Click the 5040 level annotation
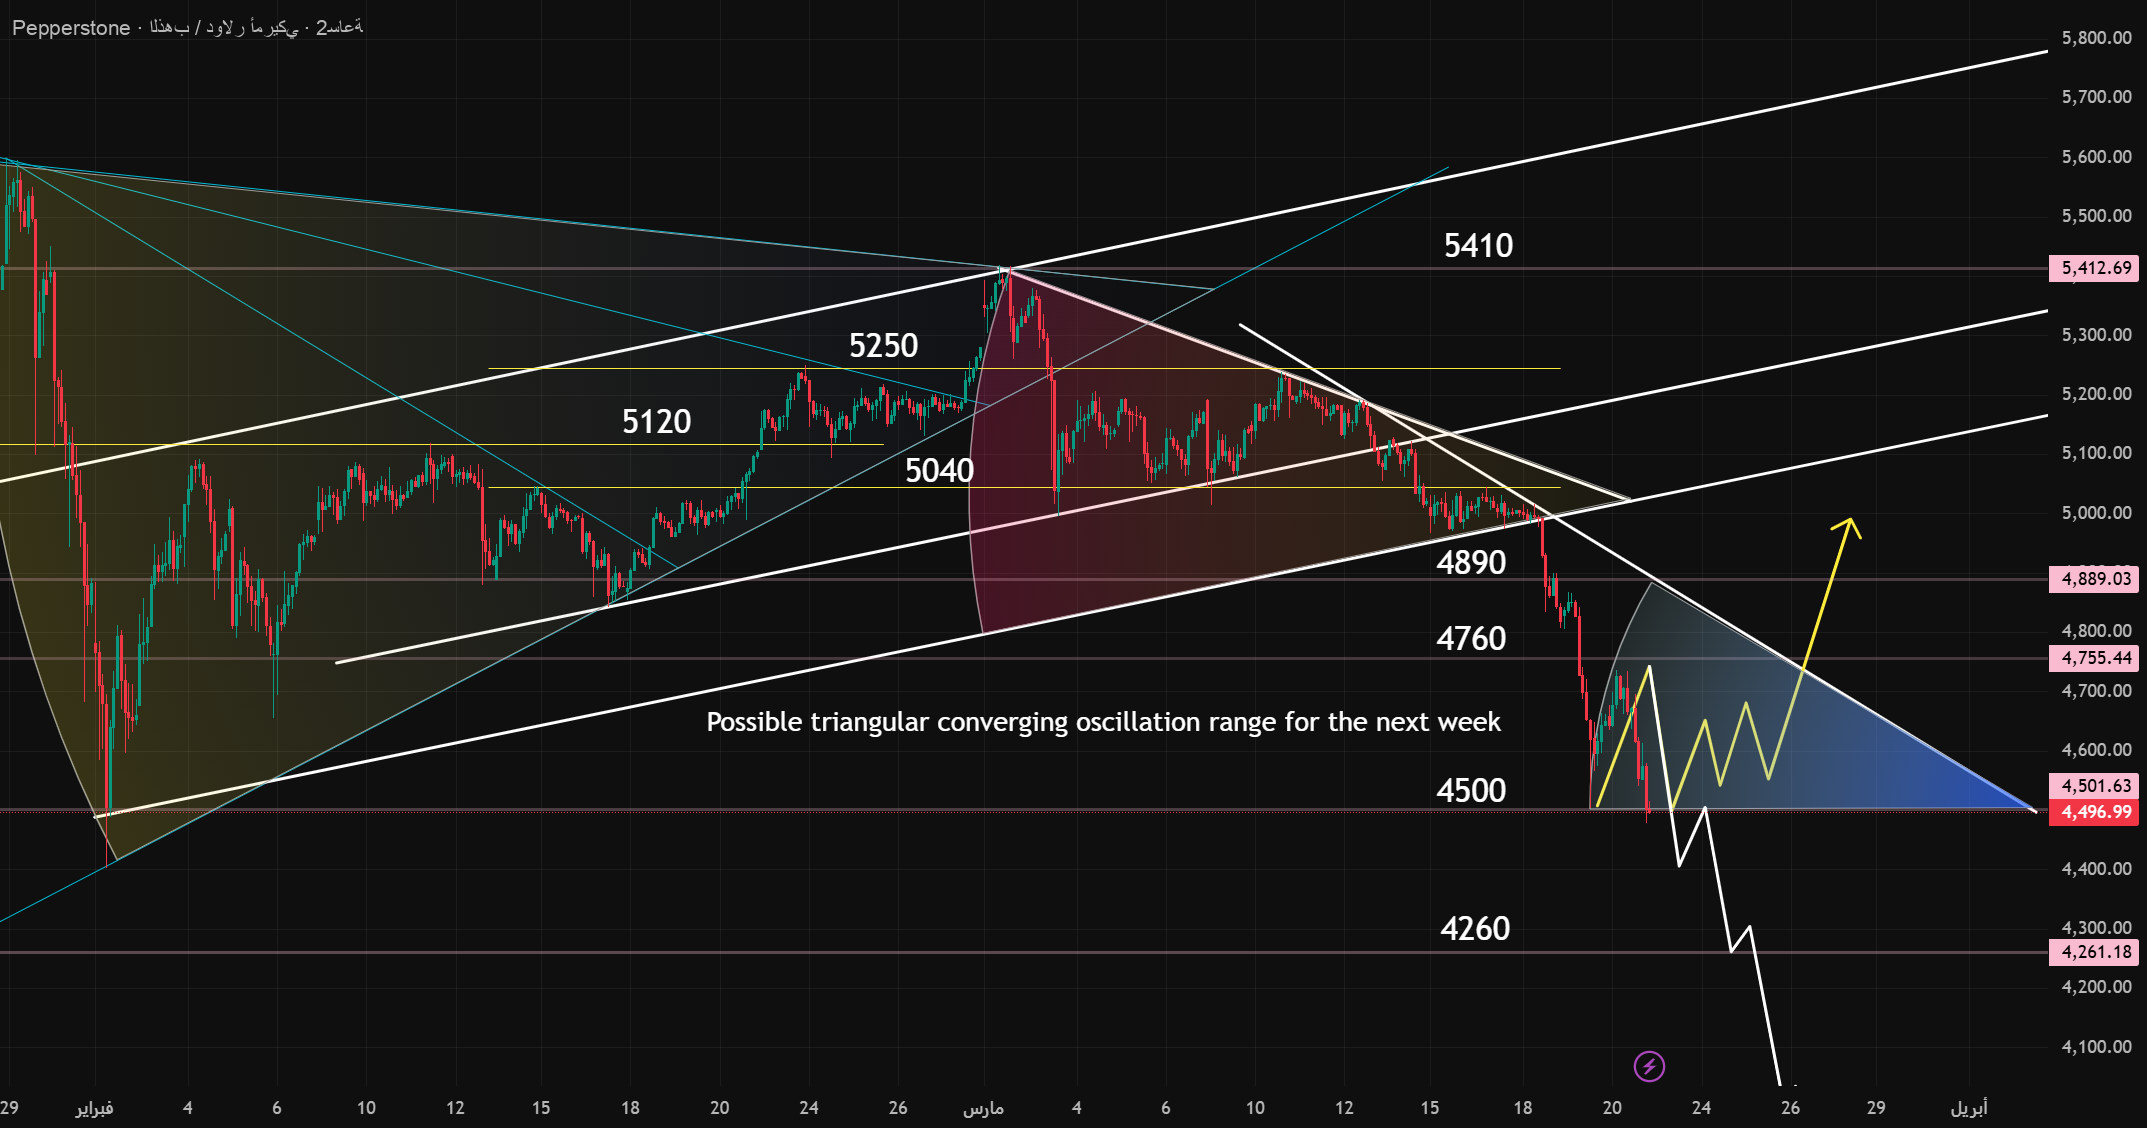This screenshot has height=1128, width=2147. click(938, 471)
